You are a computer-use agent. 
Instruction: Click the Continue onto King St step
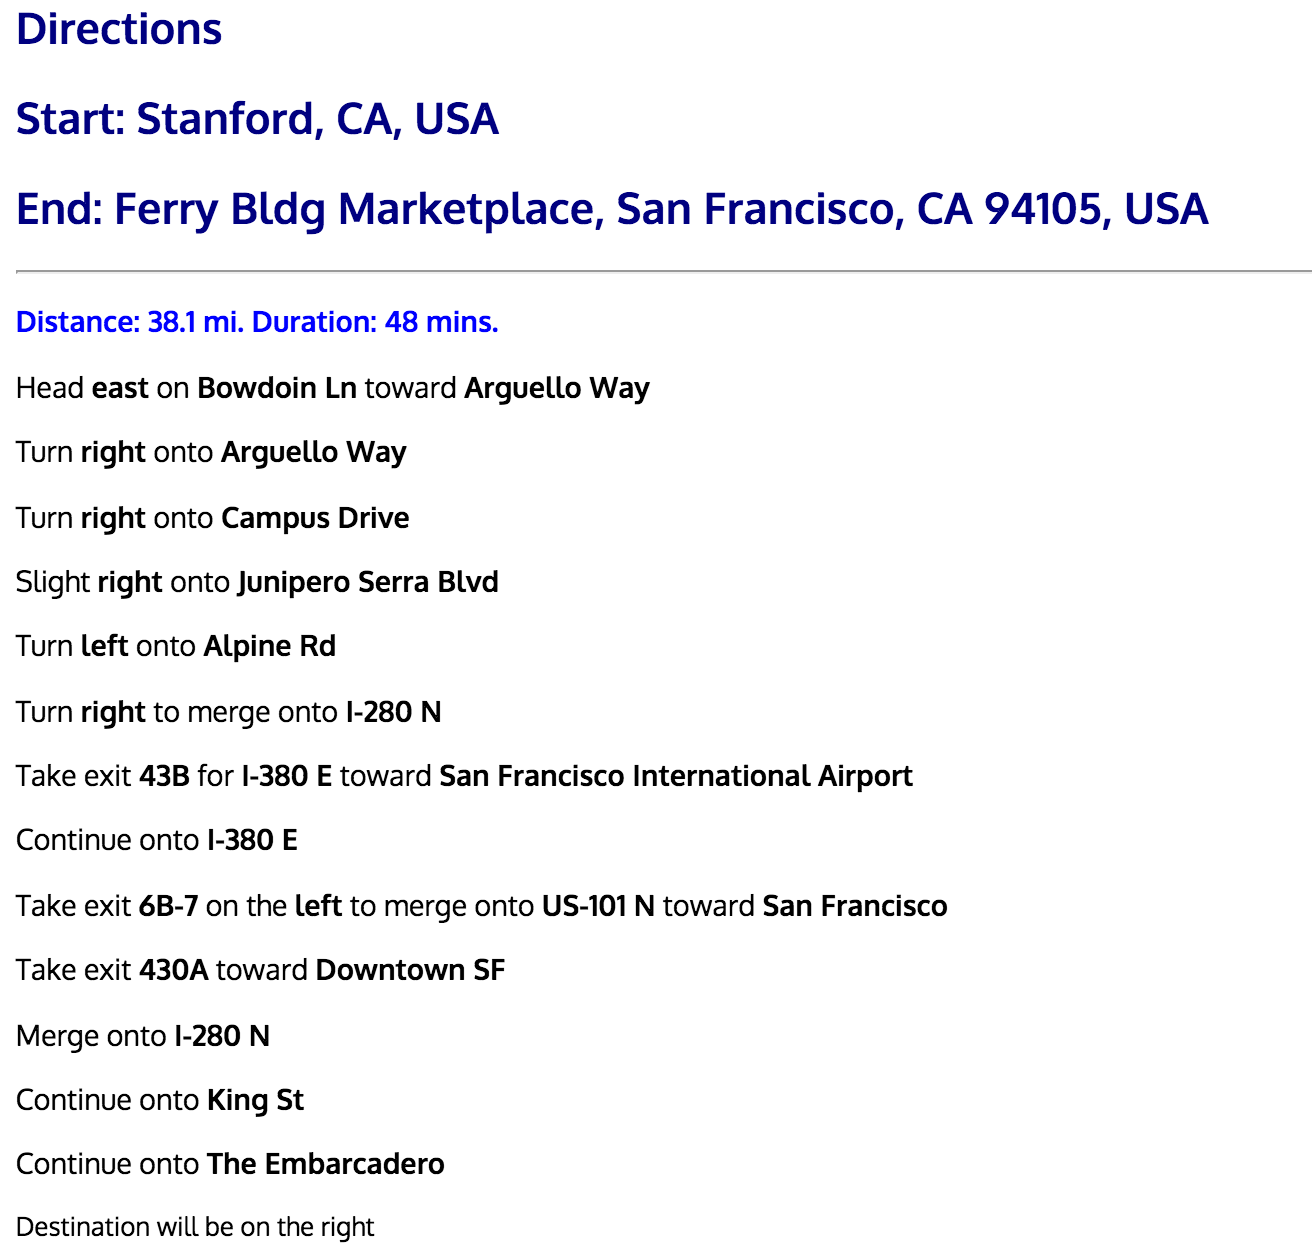tap(160, 1100)
